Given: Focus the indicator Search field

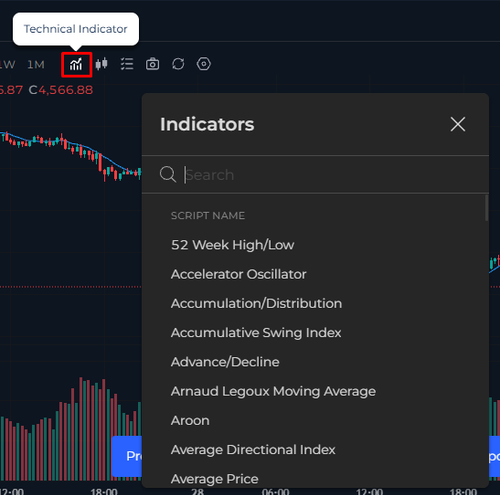Looking at the screenshot, I should 315,174.
